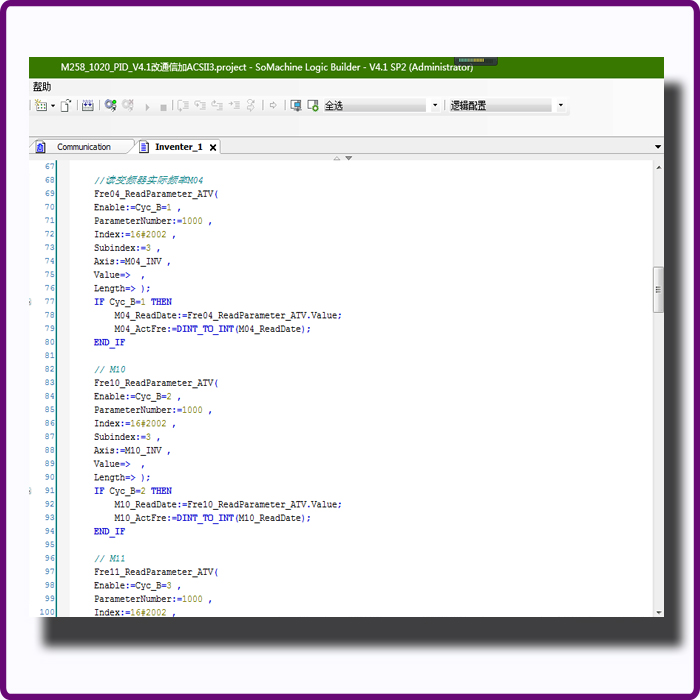Viewport: 700px width, 700px height.
Task: Open the 帮助 (Help) menu
Action: [42, 87]
